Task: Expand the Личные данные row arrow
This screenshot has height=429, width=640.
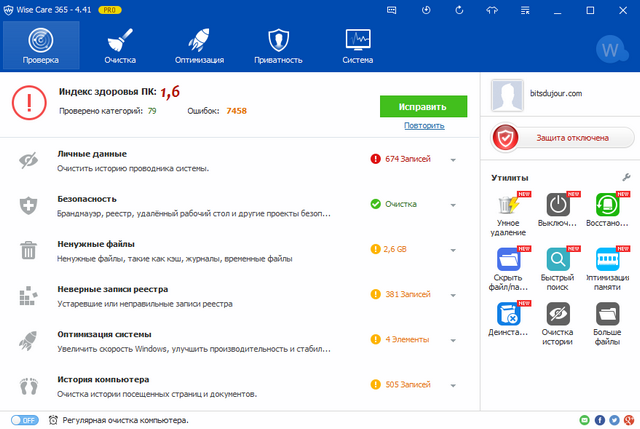Action: [x=453, y=159]
